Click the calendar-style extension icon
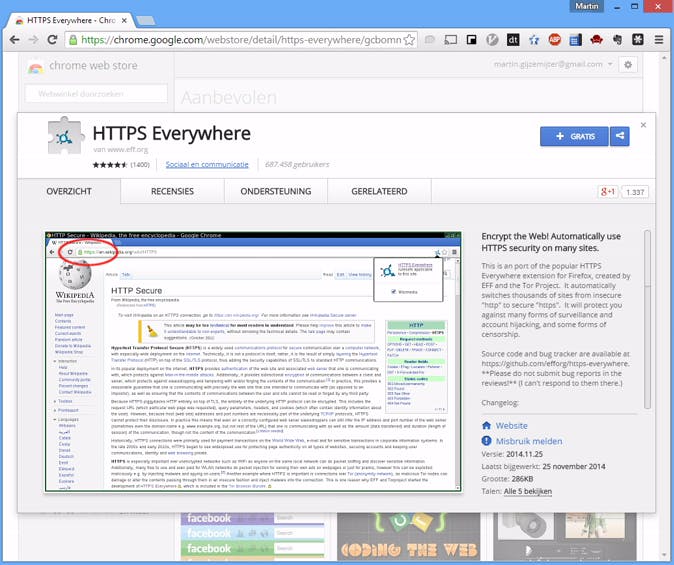Image resolution: width=674 pixels, height=565 pixels. coord(575,40)
